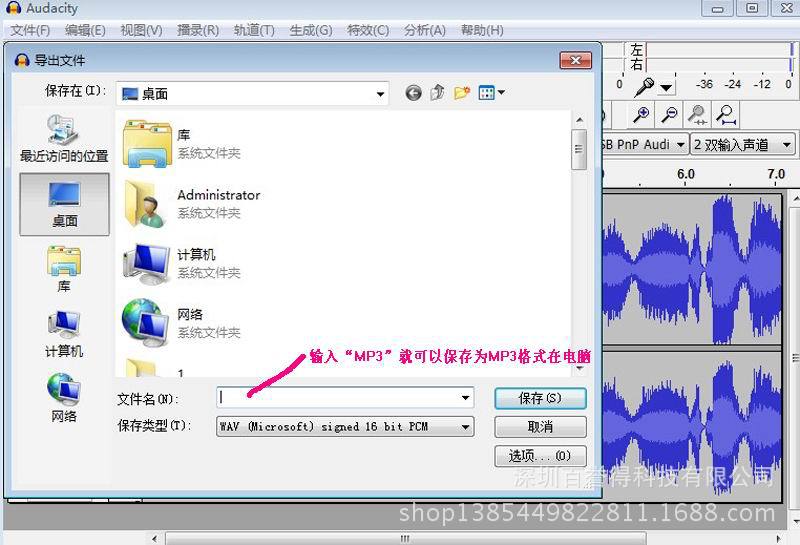Click Fit Project zoom tool
800x545 pixels.
coord(726,114)
